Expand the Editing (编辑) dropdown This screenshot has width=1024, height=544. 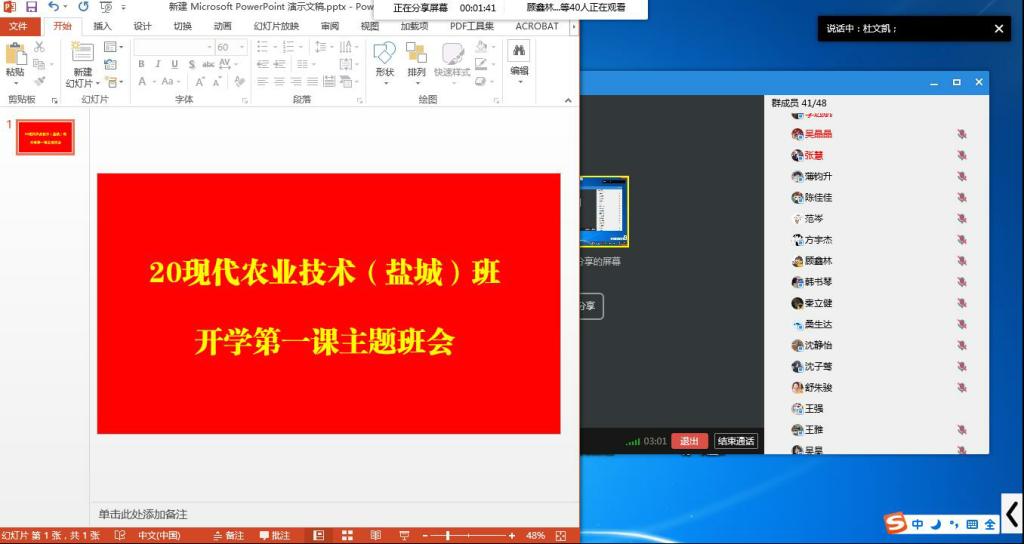point(519,60)
